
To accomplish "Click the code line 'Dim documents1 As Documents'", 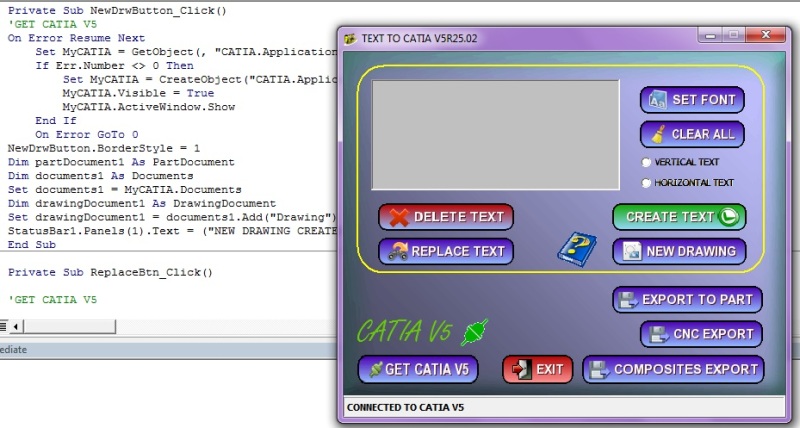I will pos(100,176).
